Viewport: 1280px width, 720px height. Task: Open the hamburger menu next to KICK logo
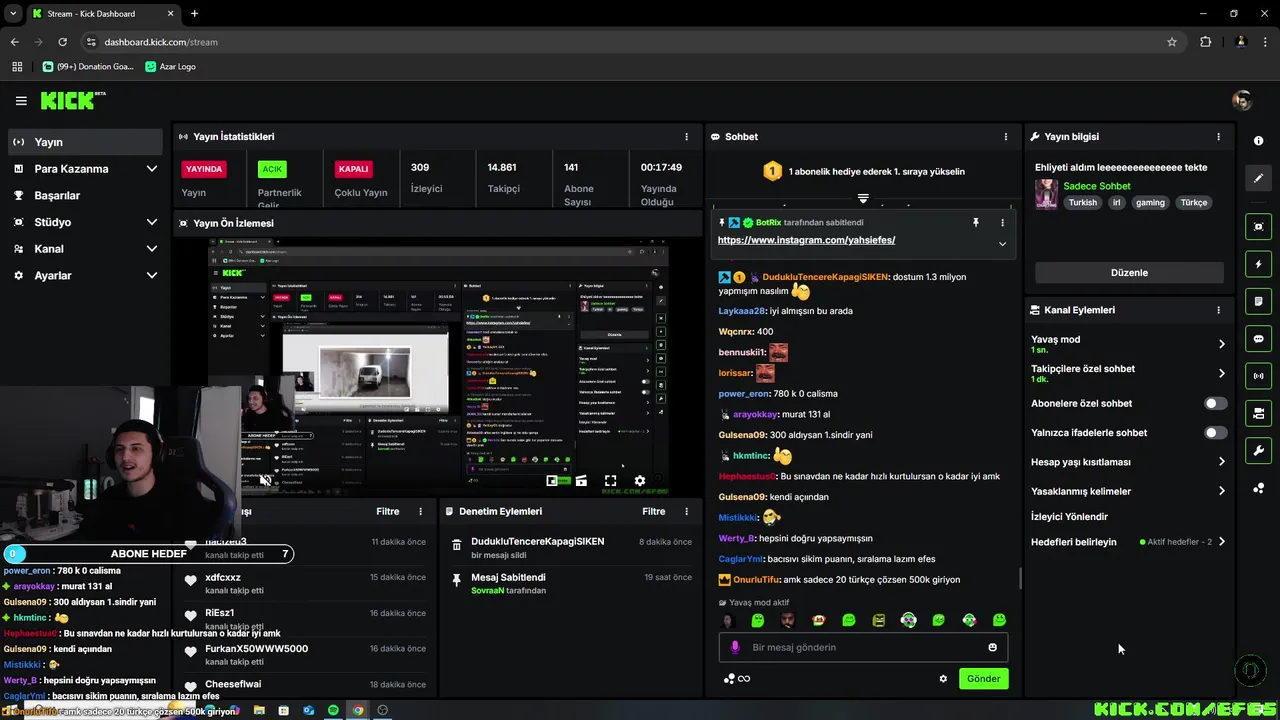tap(21, 101)
